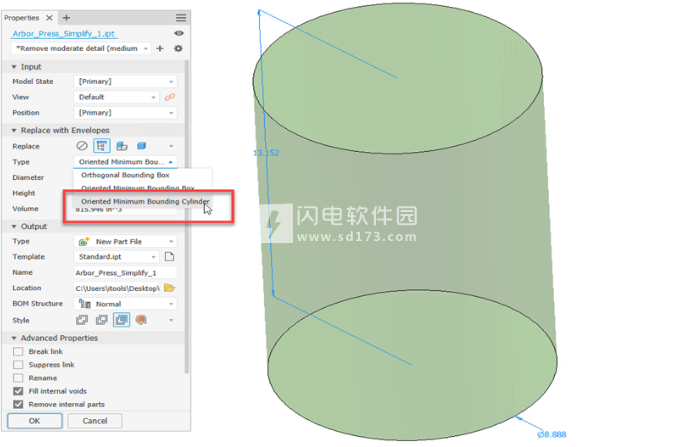Open preset settings gear icon
Screen dimensions: 686x447
coord(178,49)
